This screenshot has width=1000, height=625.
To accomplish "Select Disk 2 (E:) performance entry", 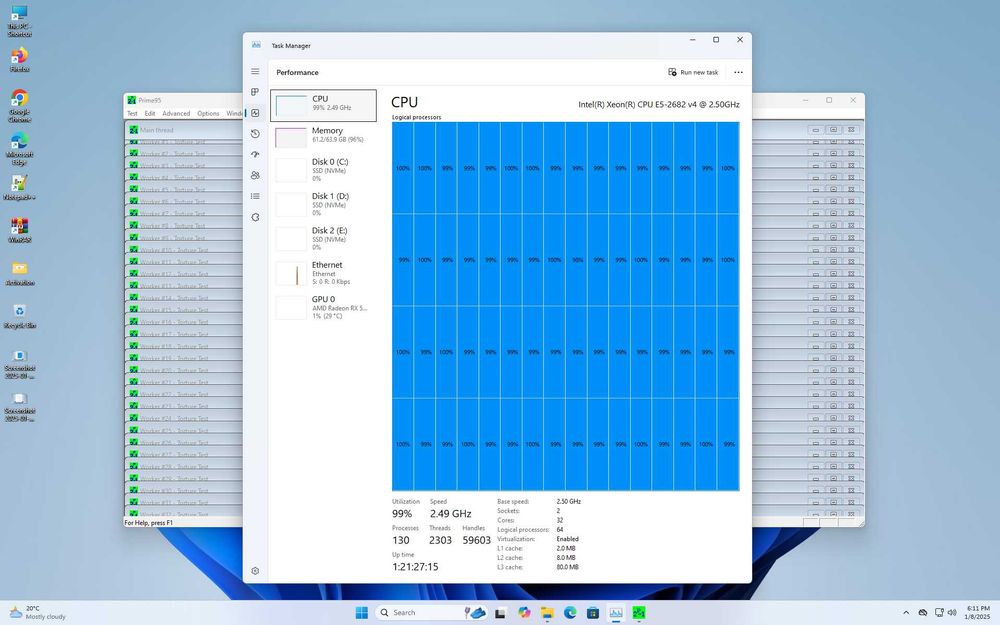I will (x=323, y=239).
